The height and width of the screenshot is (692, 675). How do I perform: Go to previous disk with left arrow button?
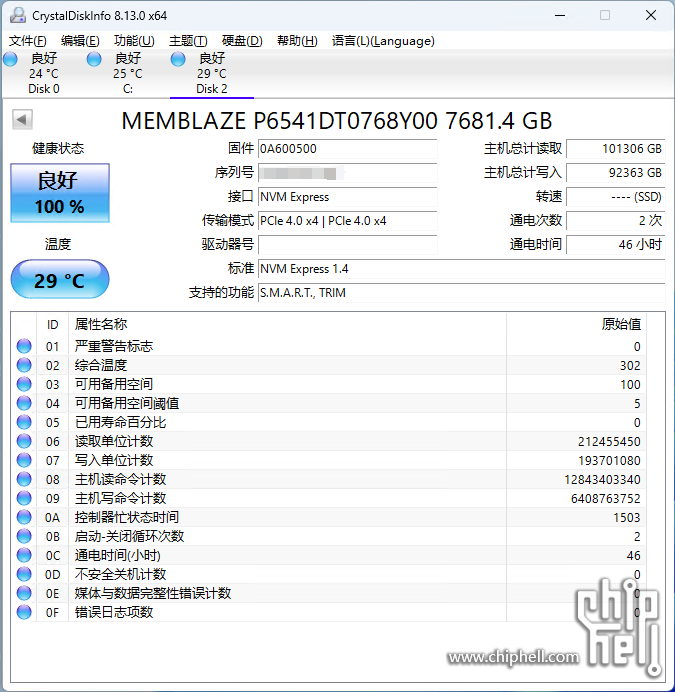pos(22,119)
